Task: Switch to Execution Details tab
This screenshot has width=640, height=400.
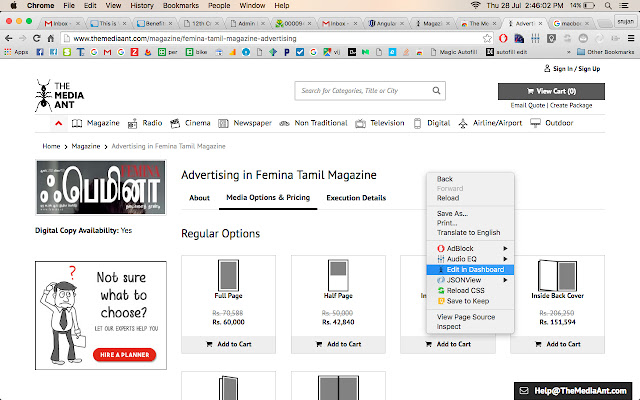Action: click(356, 198)
